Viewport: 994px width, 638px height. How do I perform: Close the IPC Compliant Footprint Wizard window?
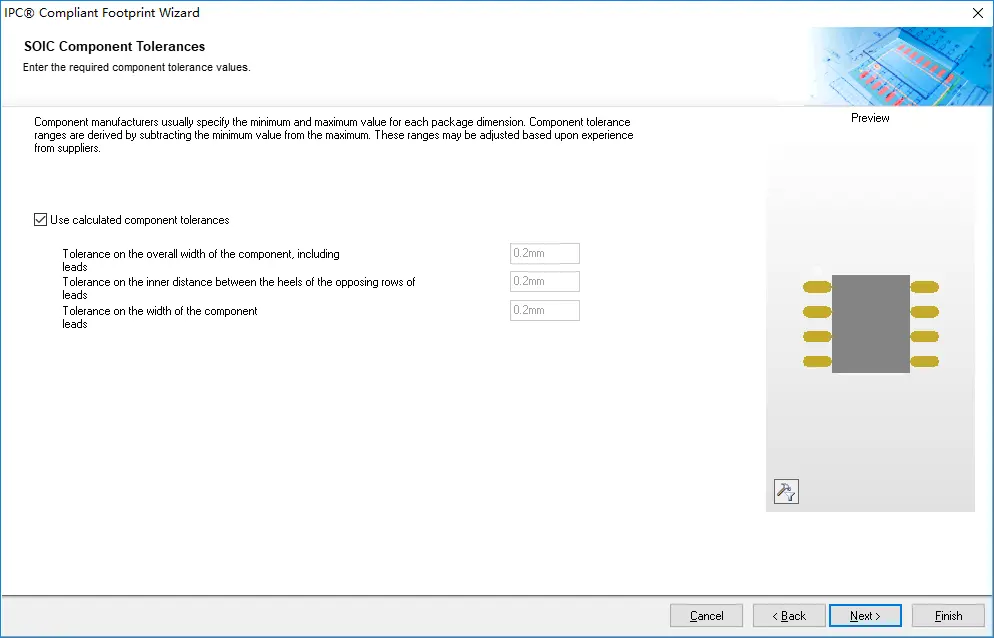[x=977, y=13]
